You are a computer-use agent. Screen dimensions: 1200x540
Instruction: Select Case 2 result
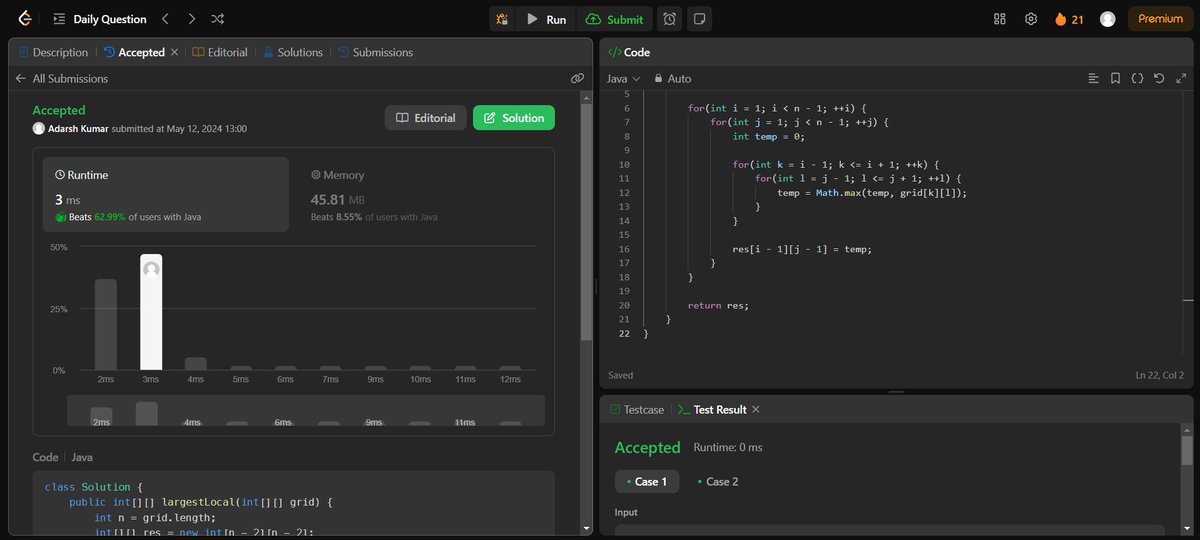coord(718,481)
